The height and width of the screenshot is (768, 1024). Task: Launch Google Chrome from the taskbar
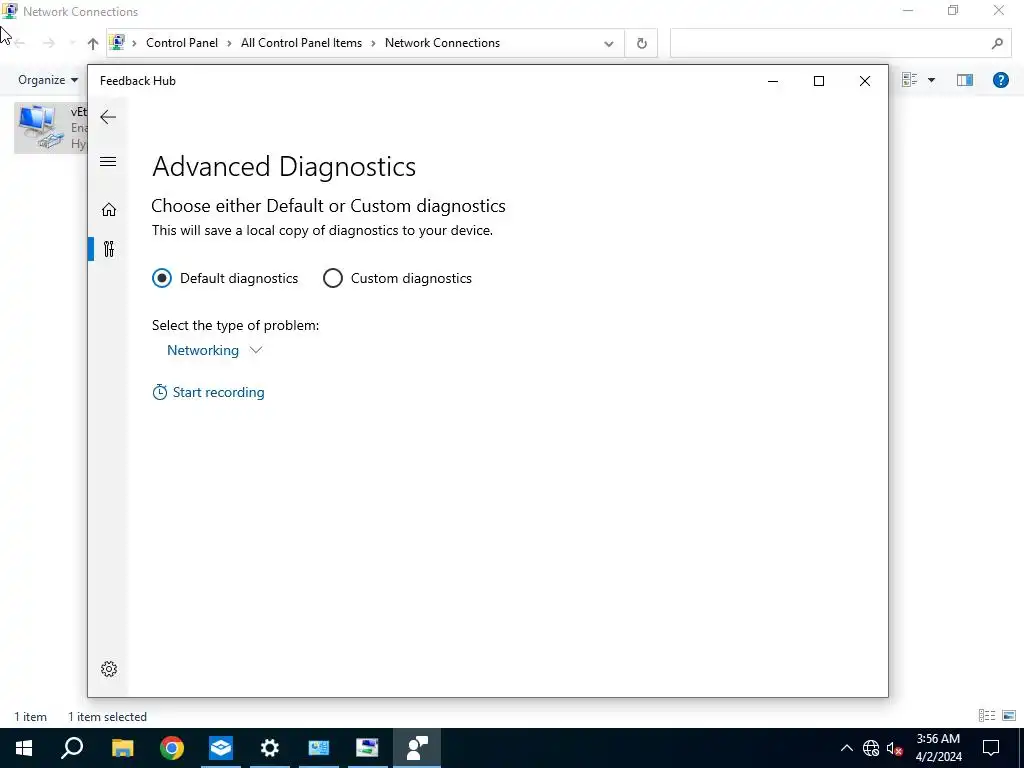[172, 748]
